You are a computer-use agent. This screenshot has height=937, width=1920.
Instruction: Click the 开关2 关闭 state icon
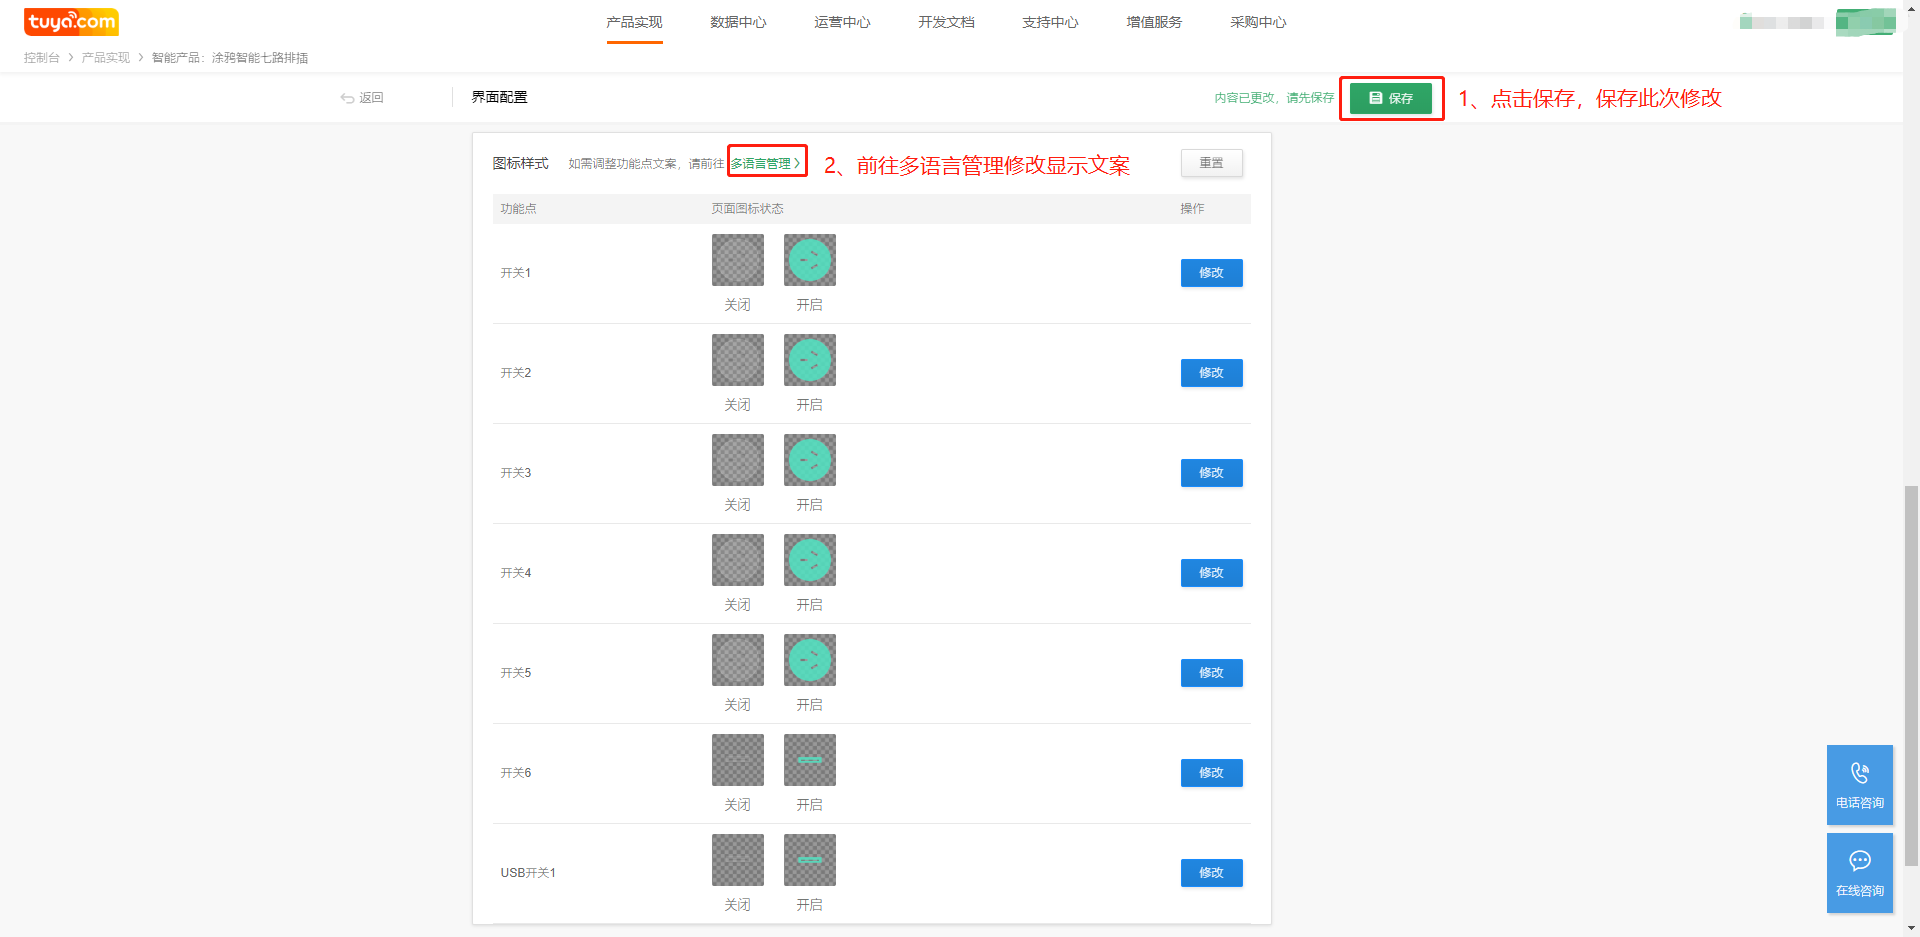coord(737,360)
